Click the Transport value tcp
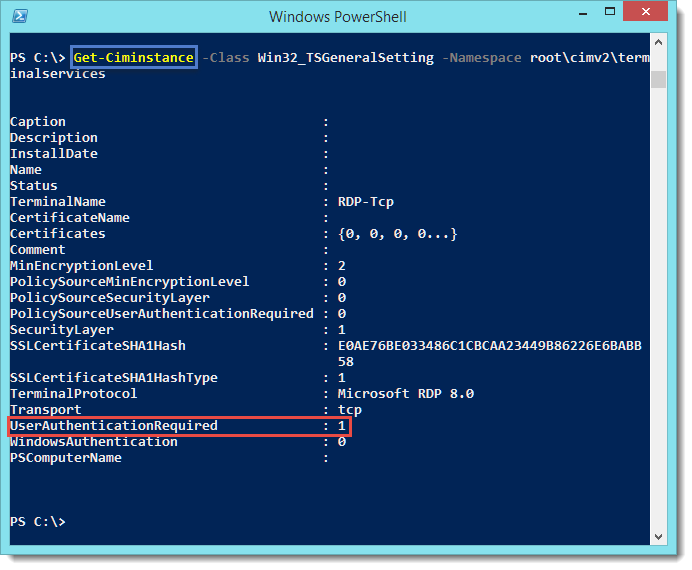The width and height of the screenshot is (692, 570). click(350, 410)
